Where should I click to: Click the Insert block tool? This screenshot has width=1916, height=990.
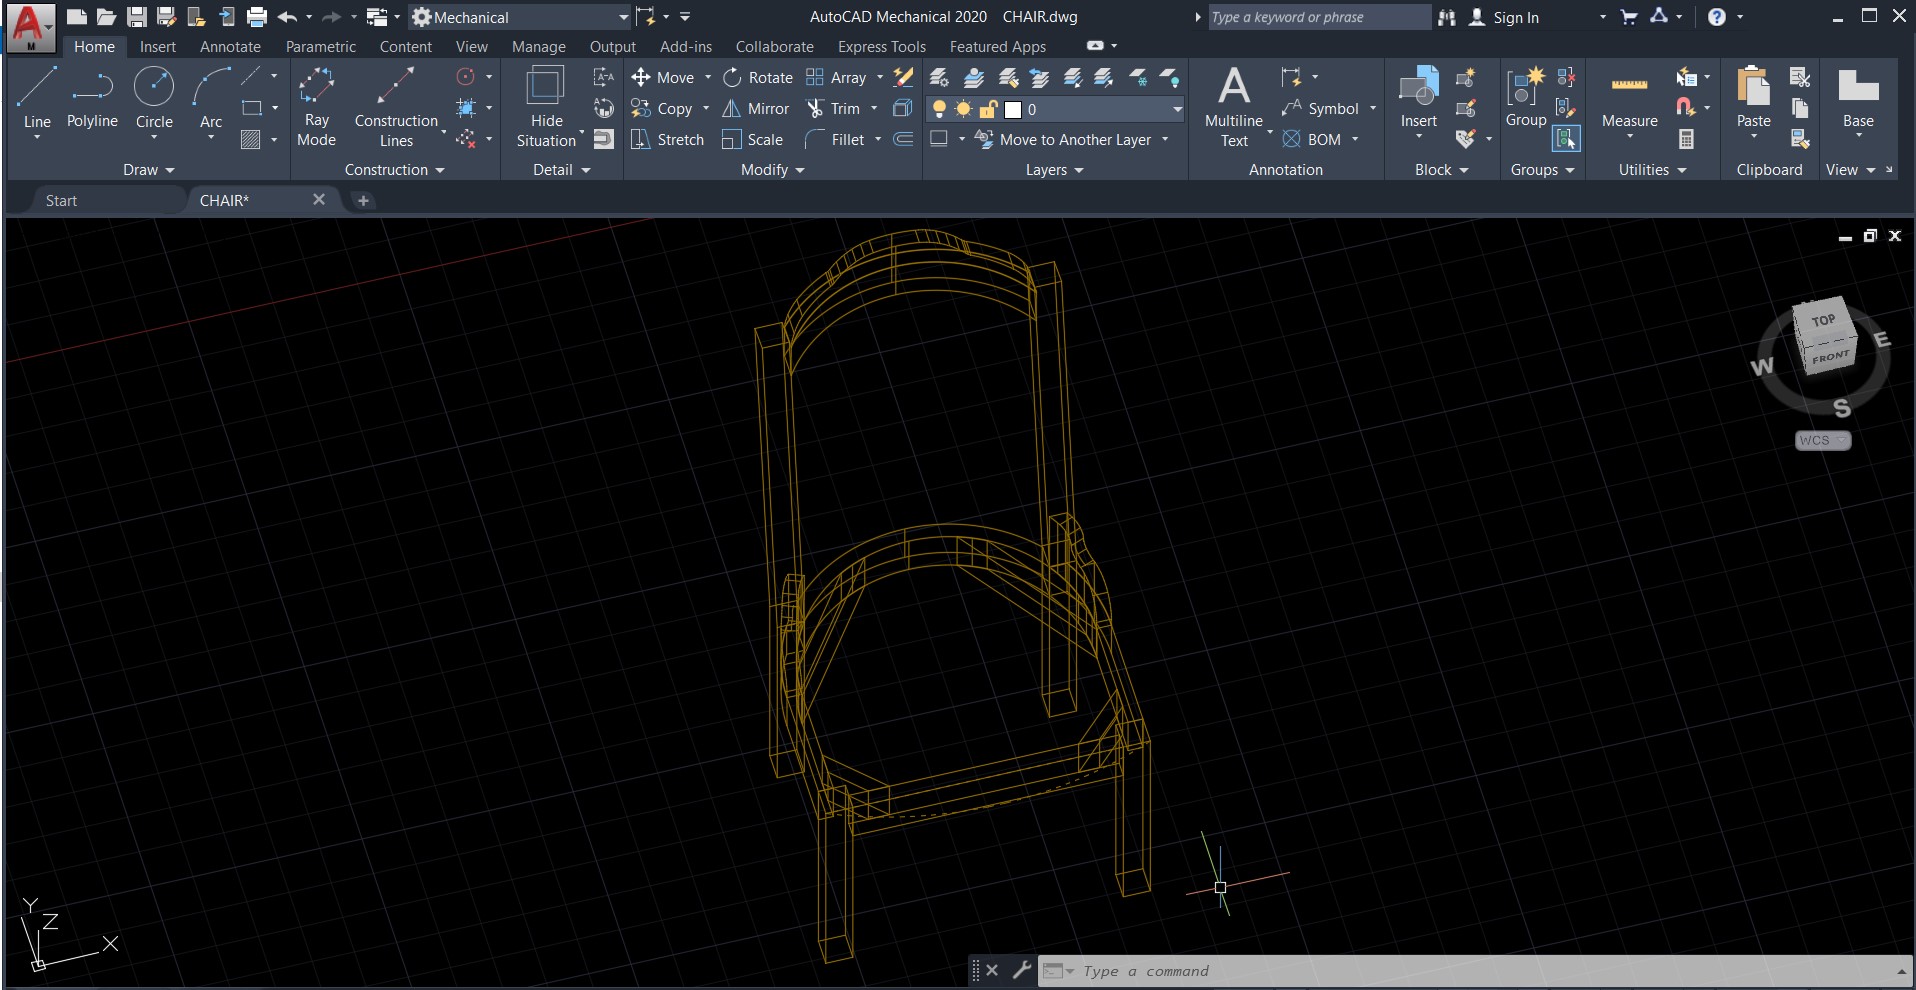pos(1418,98)
